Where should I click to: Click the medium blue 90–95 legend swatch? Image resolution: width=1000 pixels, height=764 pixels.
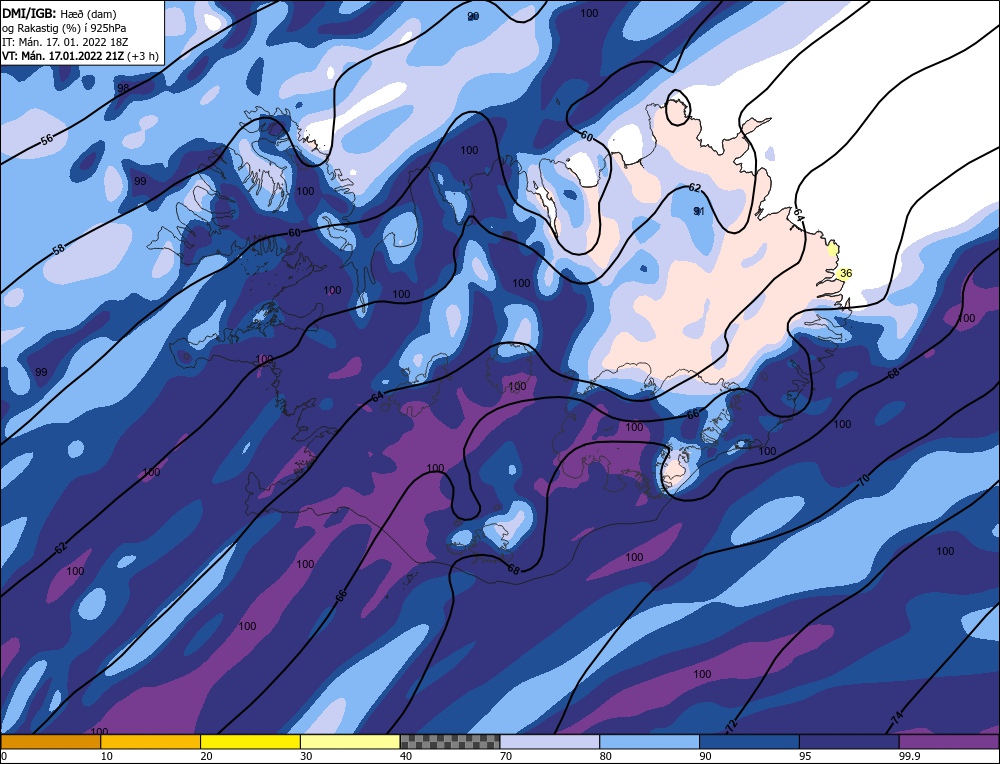(749, 741)
